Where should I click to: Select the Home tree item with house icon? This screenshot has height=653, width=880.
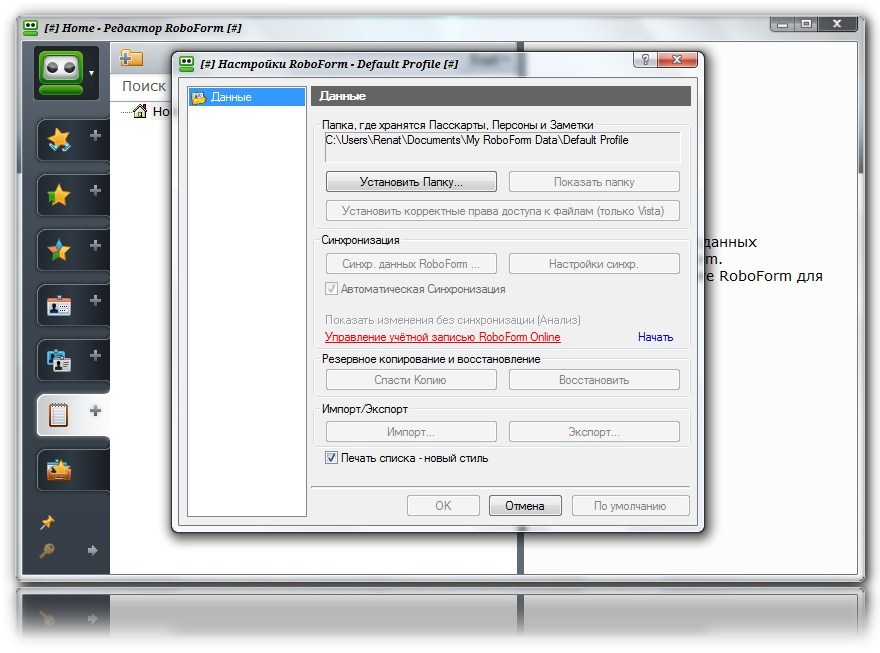click(152, 111)
